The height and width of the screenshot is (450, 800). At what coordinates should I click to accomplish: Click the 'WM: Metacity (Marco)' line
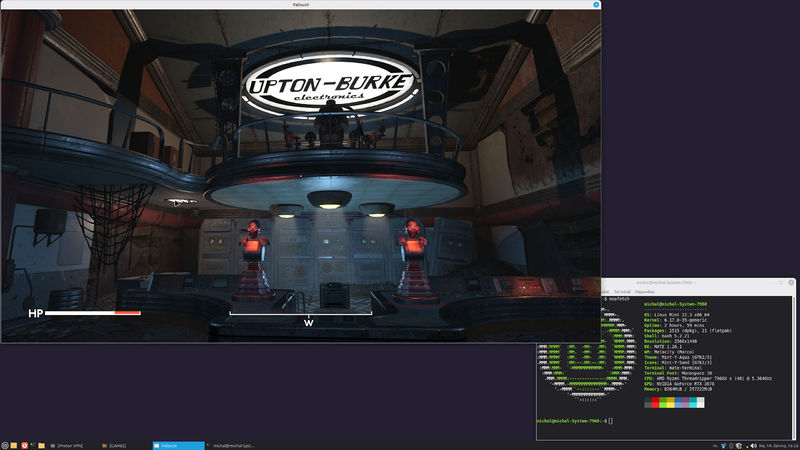click(670, 352)
